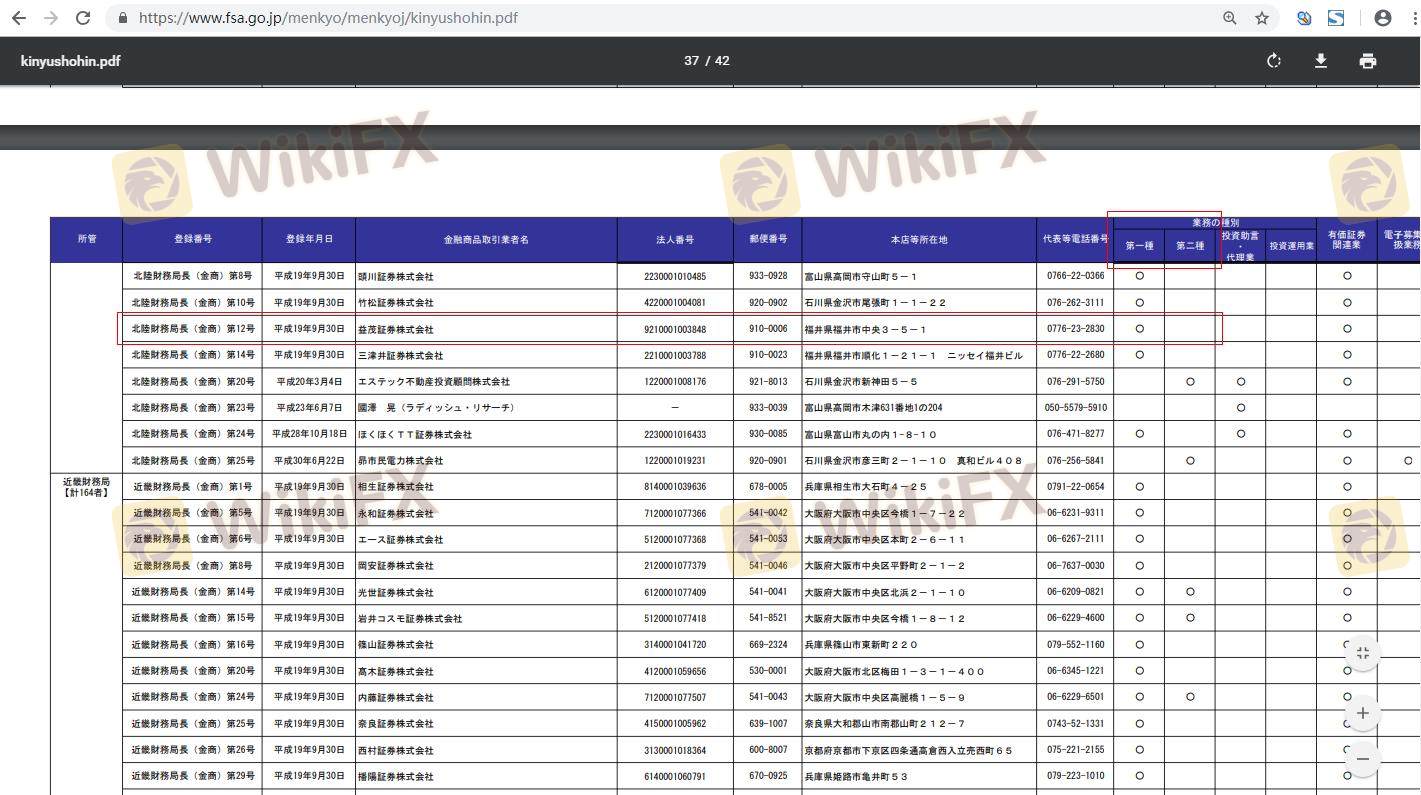Click phone number 076-262-3111

point(1076,303)
